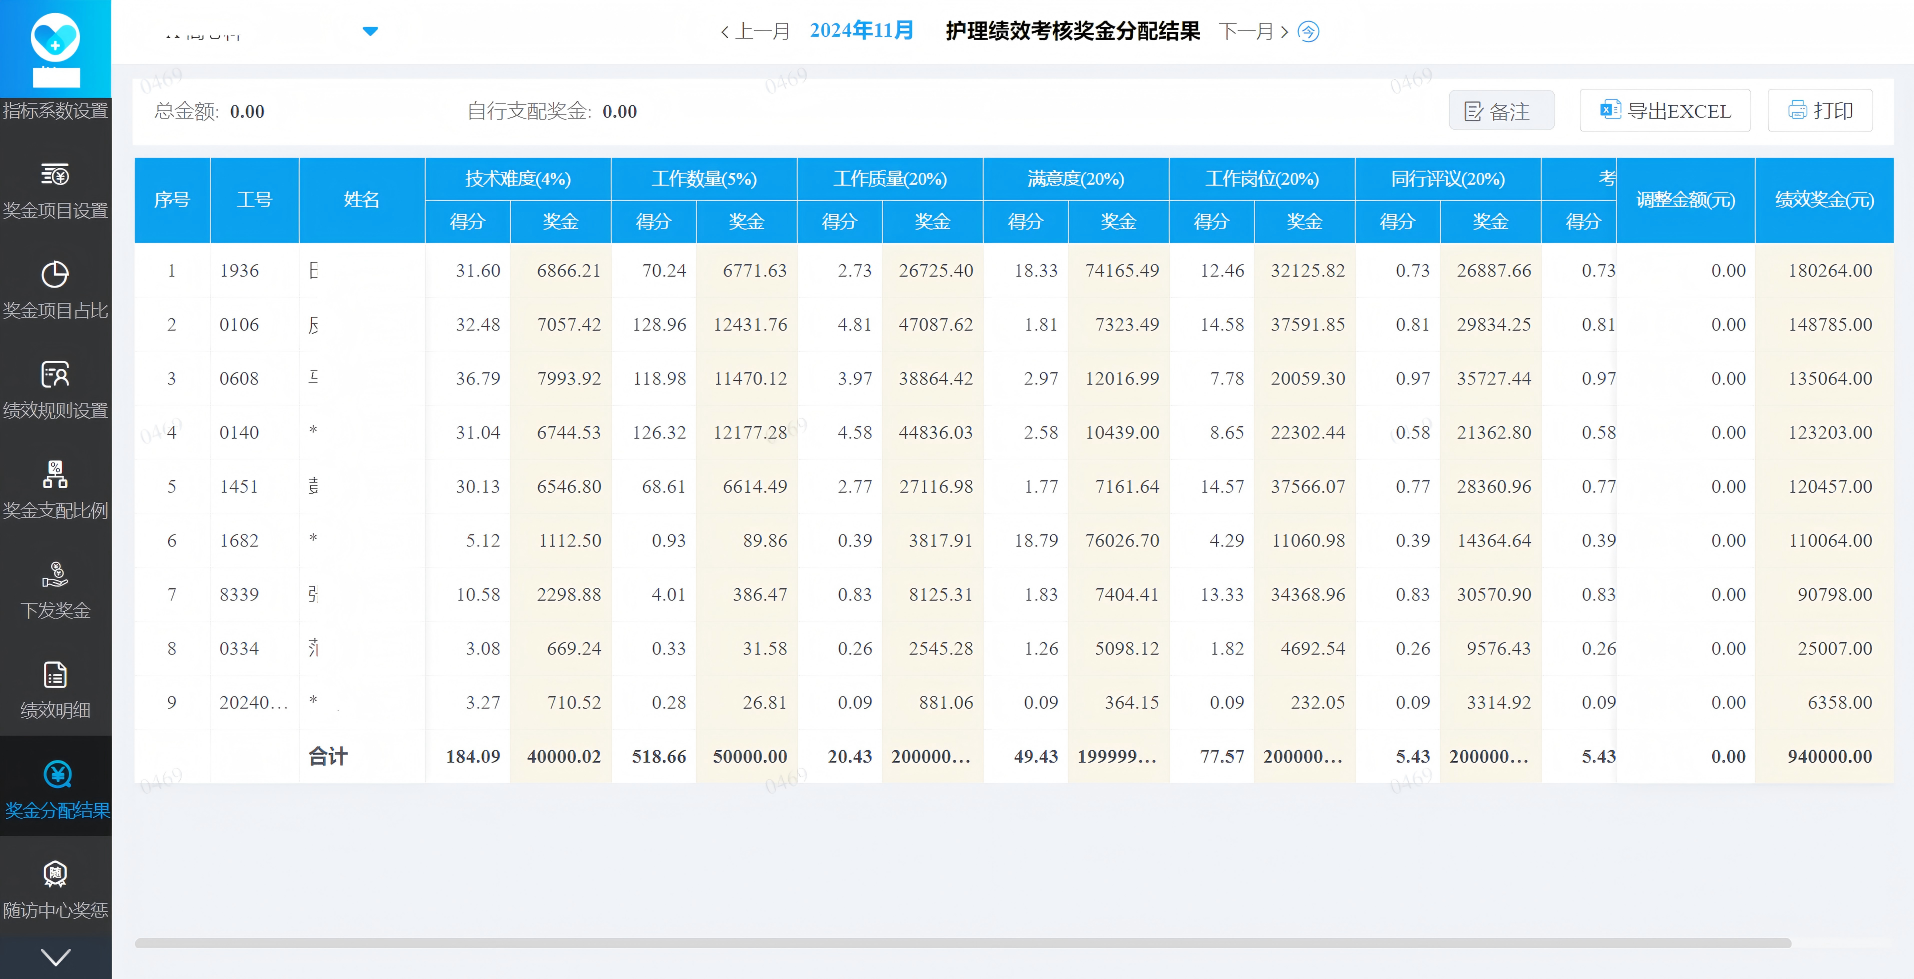The image size is (1914, 979).
Task: Click the horizontal scrollbar below the table
Action: tap(962, 943)
